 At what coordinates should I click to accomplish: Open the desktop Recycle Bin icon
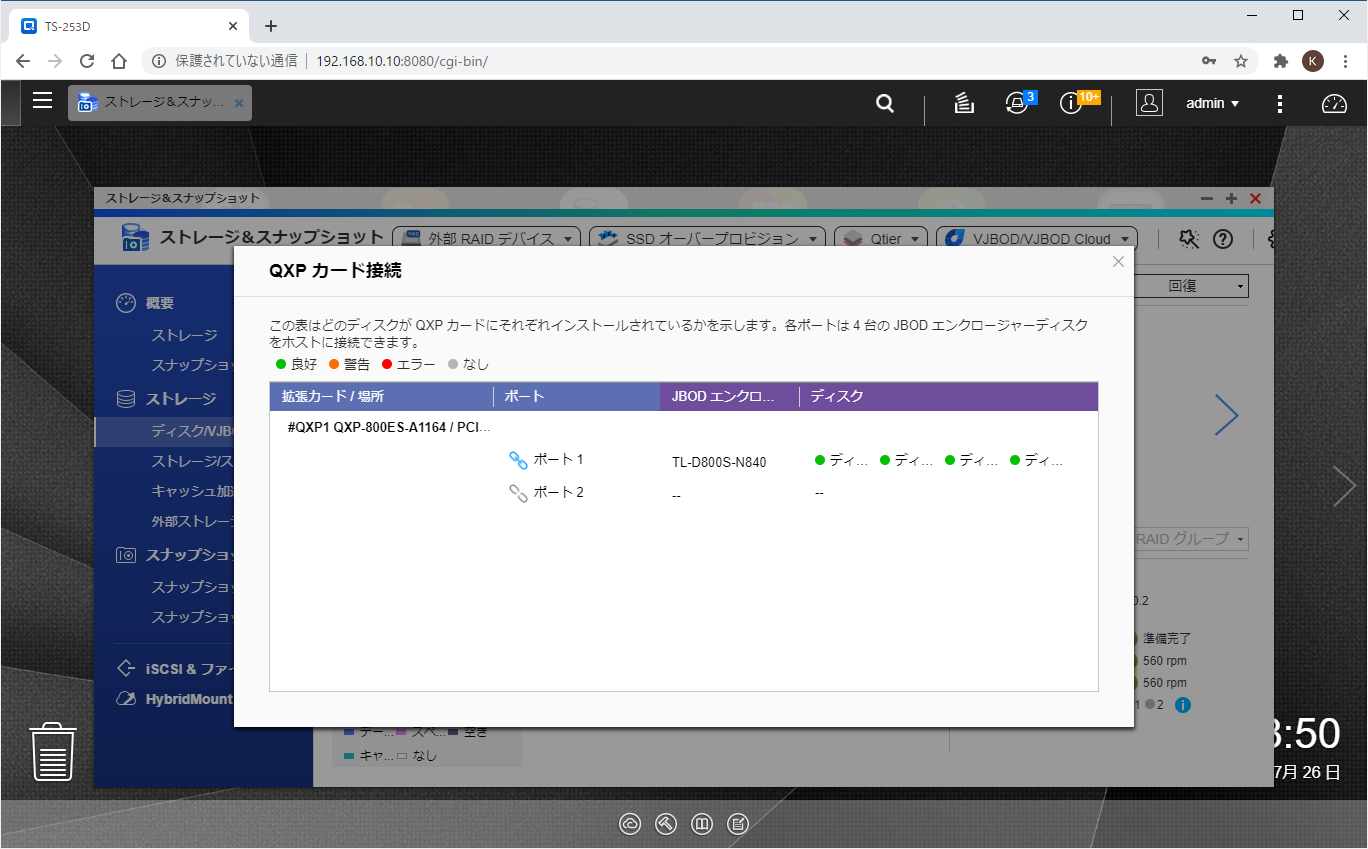point(51,752)
